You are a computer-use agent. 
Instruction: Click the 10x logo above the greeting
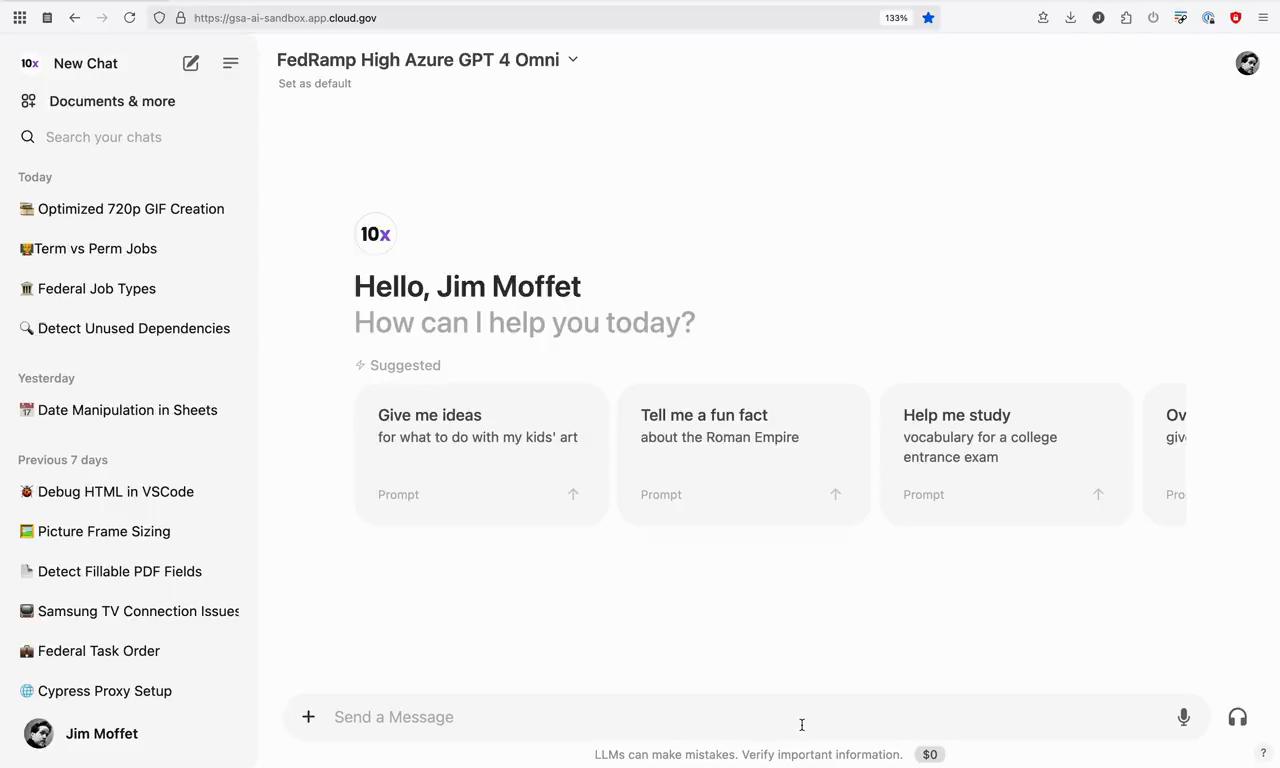click(x=375, y=233)
